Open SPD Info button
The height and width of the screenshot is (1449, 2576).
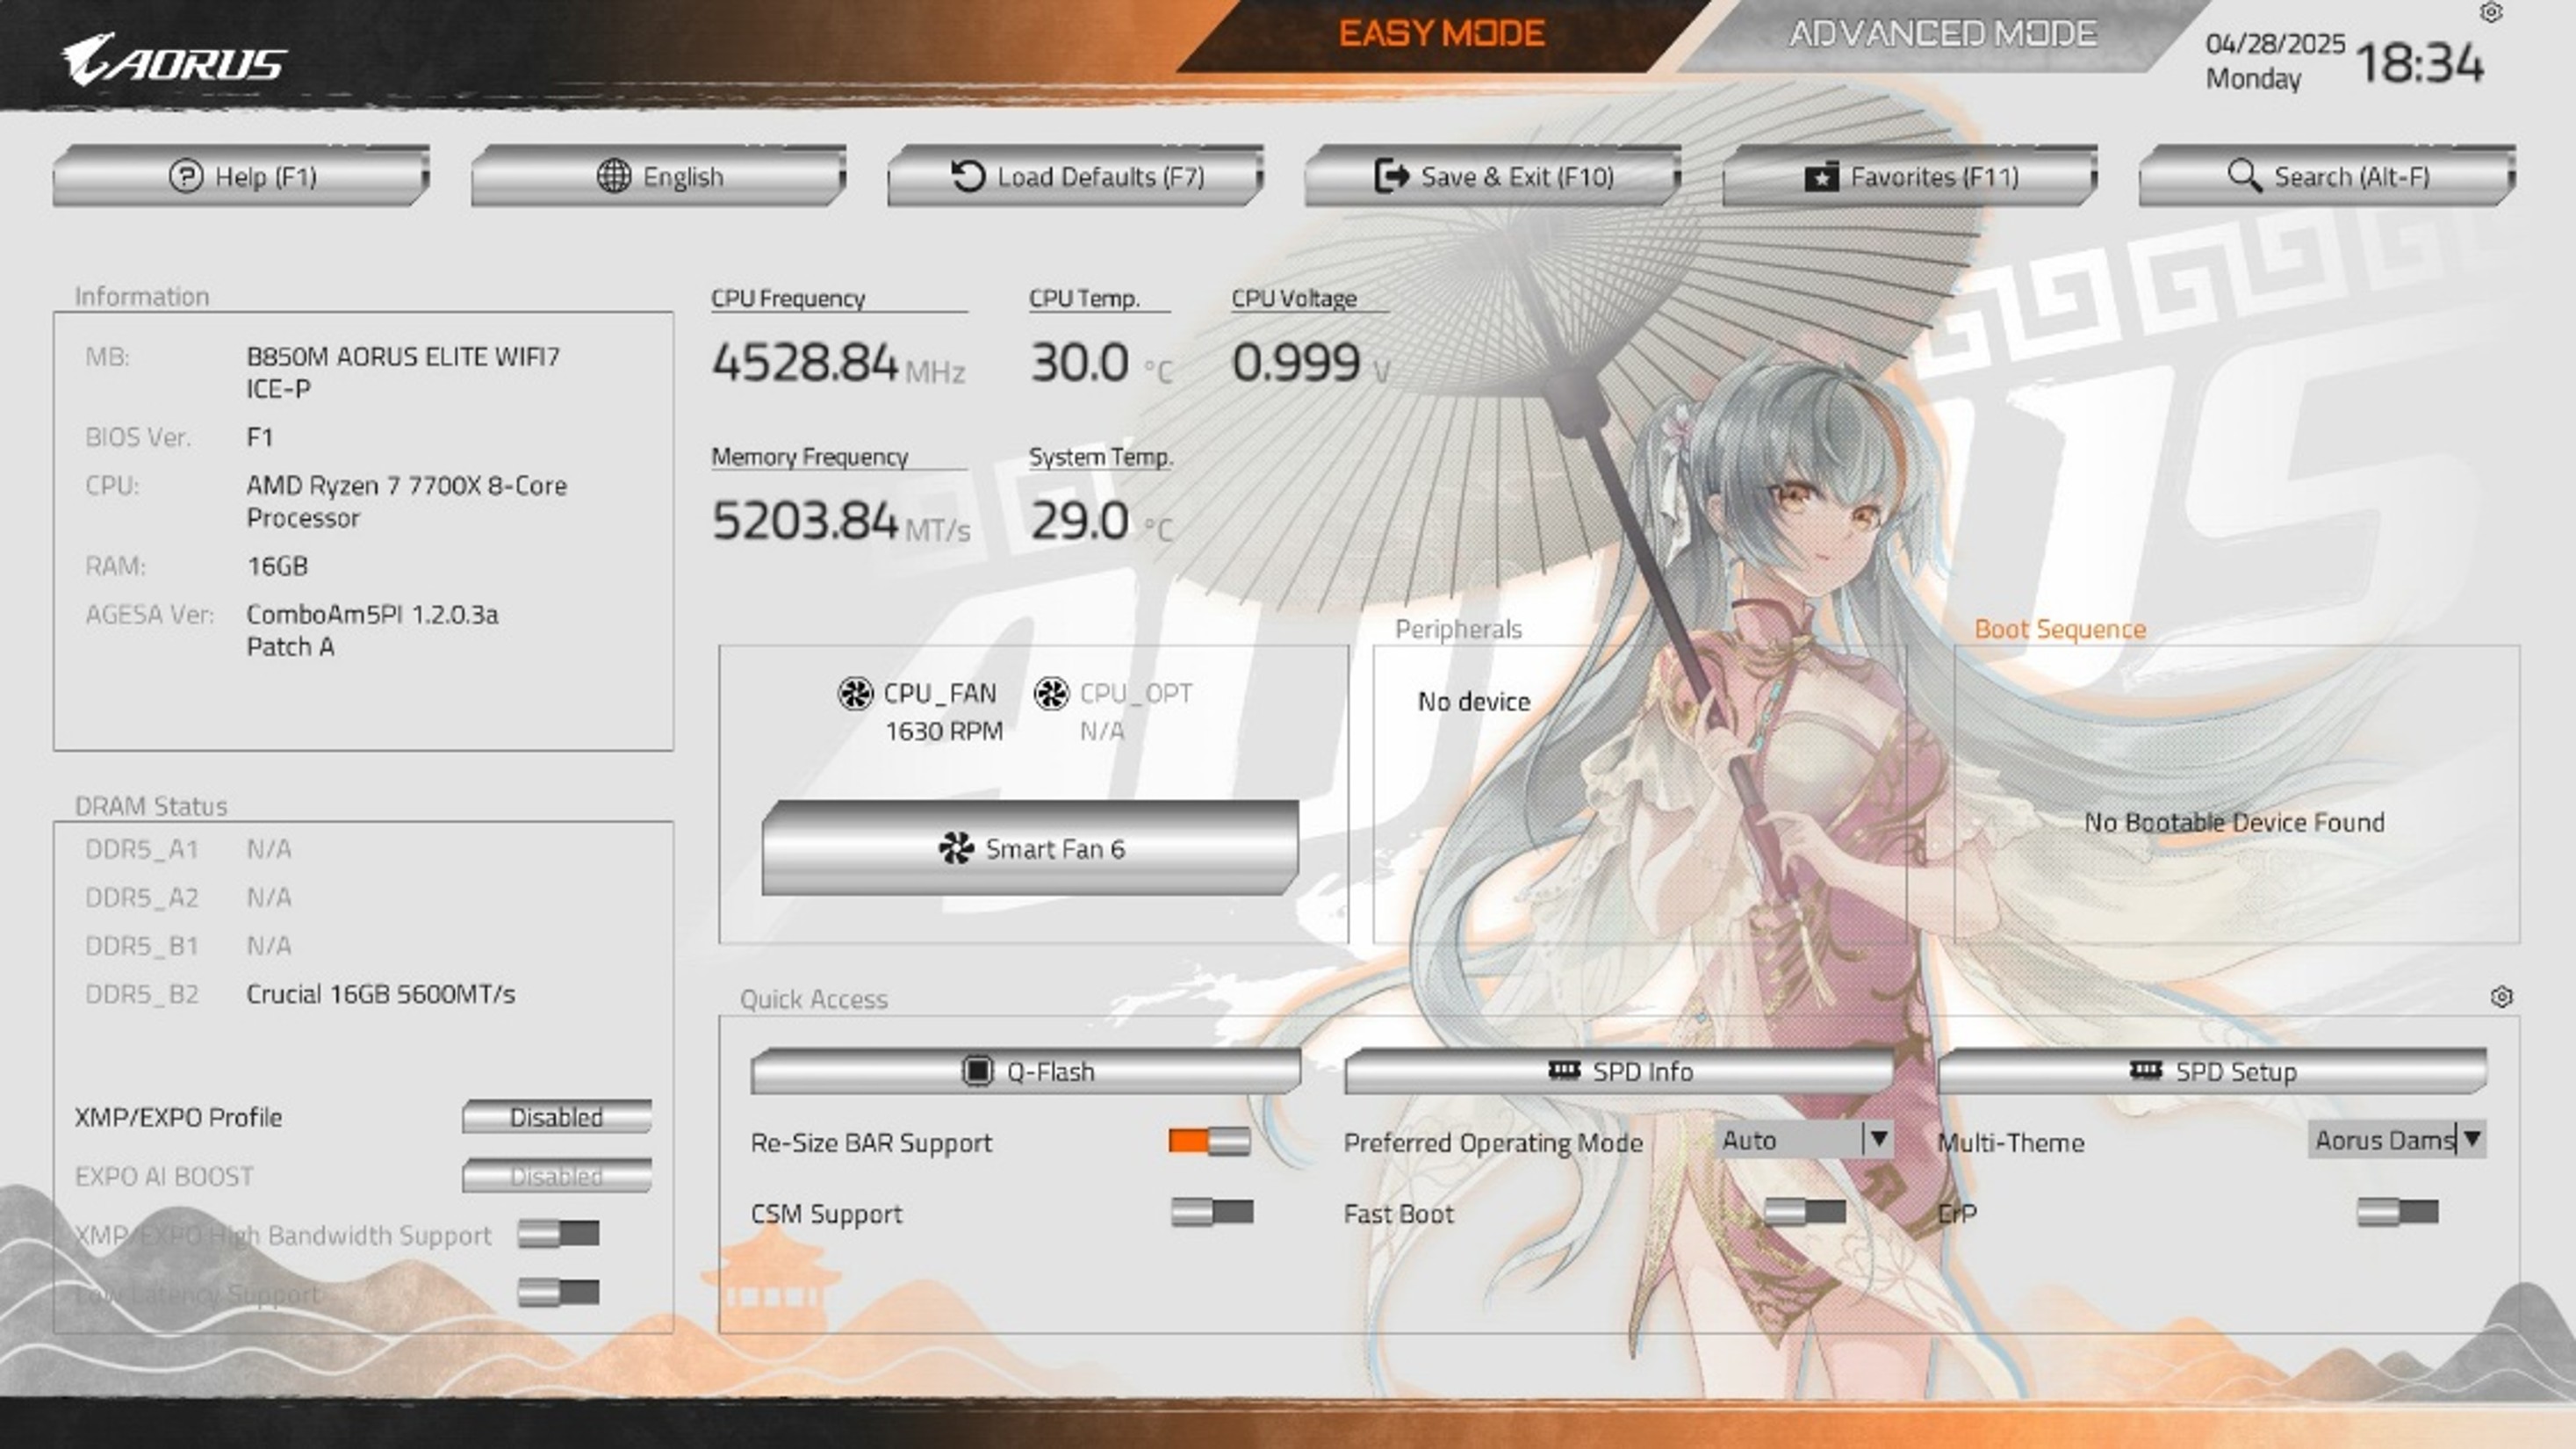tap(1619, 1071)
